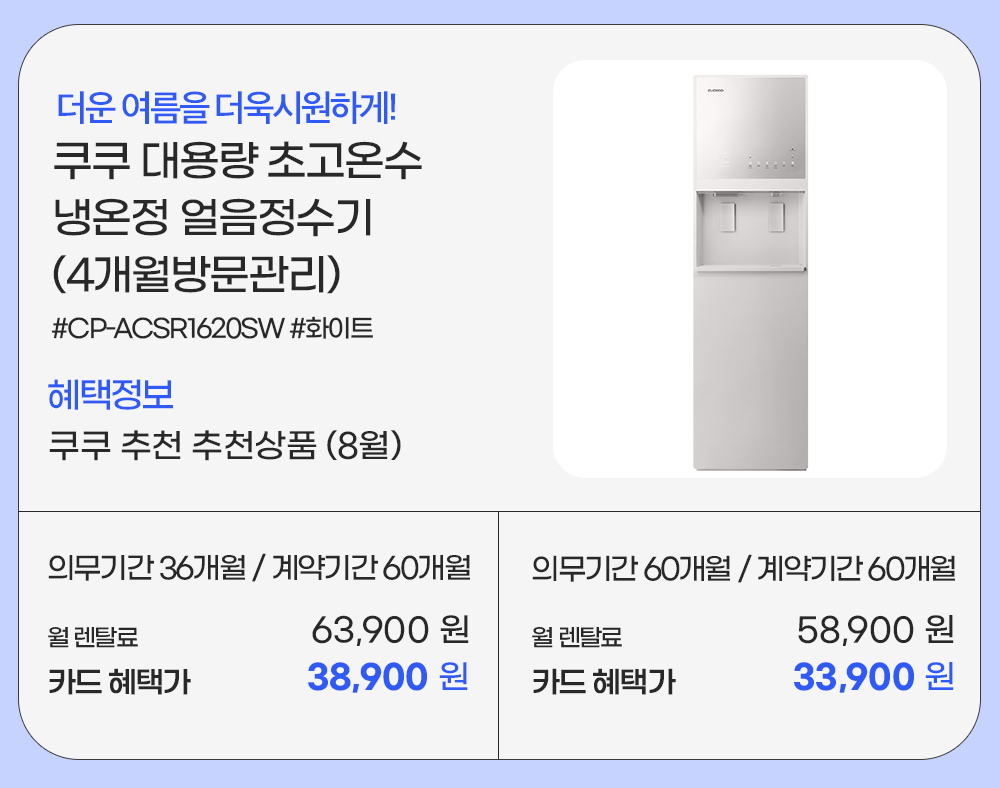Click '쿠쿠 추천 추천상품 (8월)' benefit text

(226, 445)
